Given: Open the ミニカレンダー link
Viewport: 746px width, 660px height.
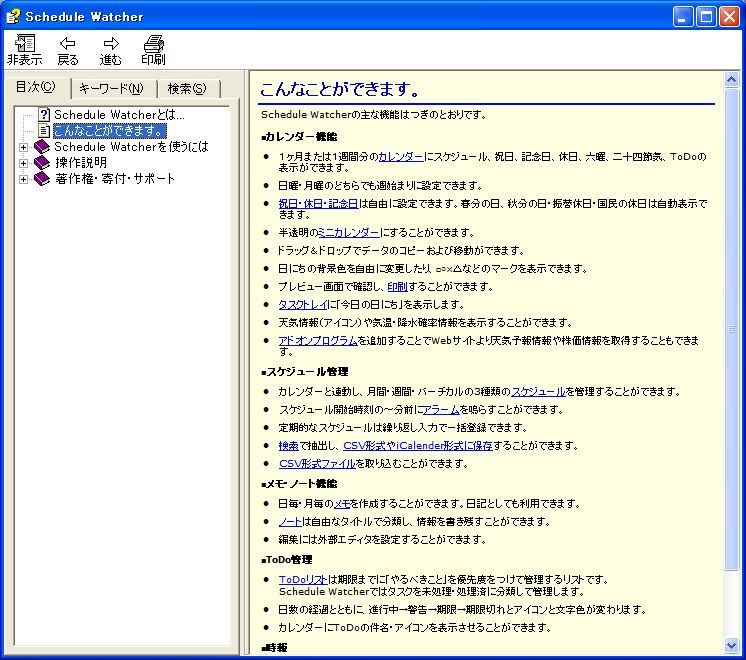Looking at the screenshot, I should (349, 233).
